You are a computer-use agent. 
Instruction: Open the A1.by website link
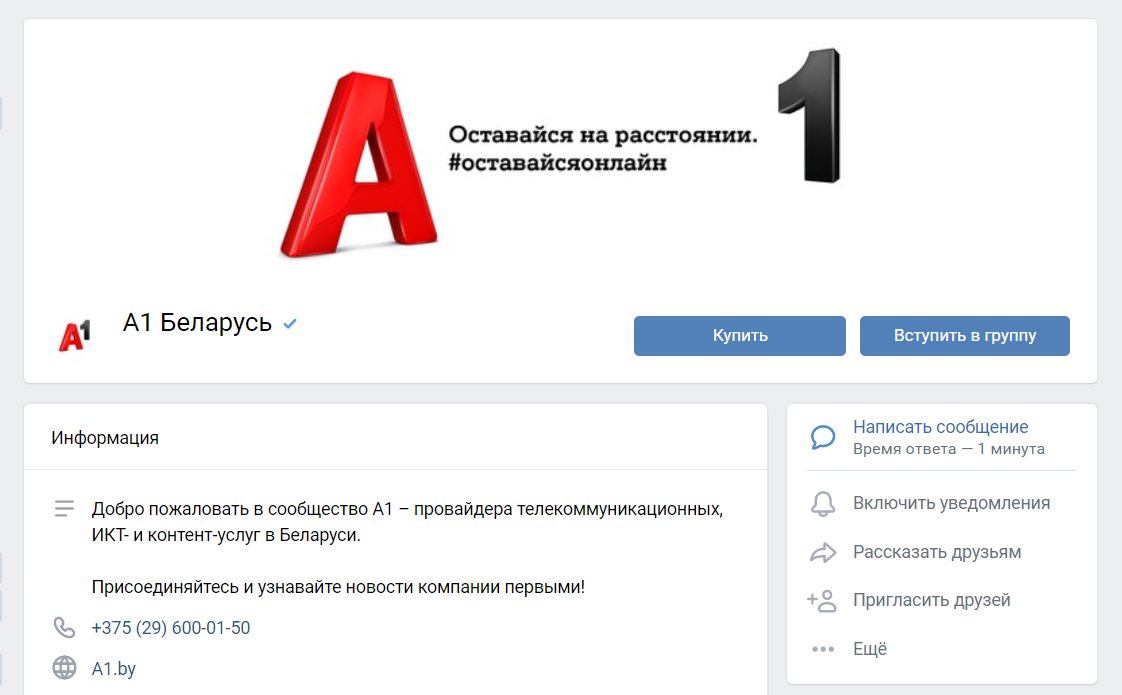tap(113, 669)
